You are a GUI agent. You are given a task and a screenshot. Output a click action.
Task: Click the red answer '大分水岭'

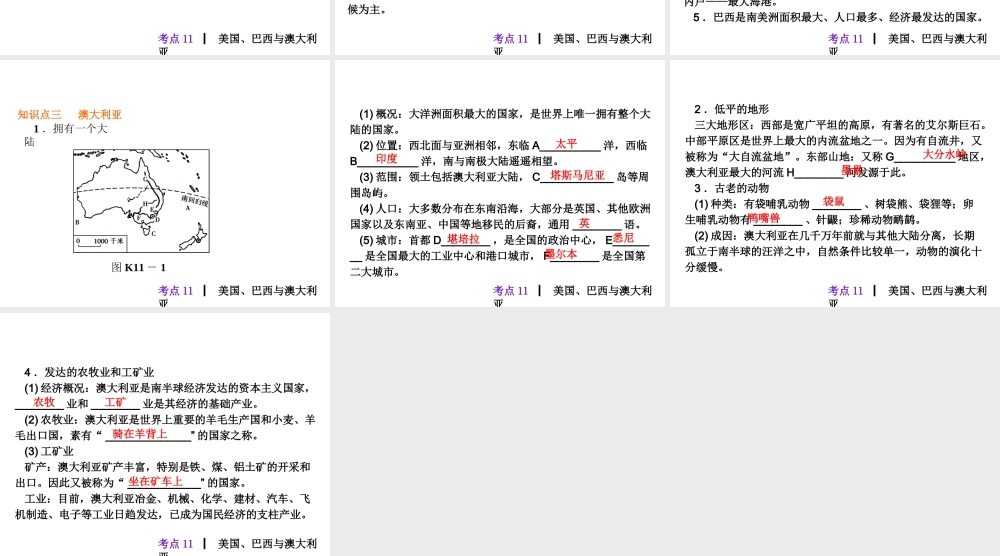(944, 154)
